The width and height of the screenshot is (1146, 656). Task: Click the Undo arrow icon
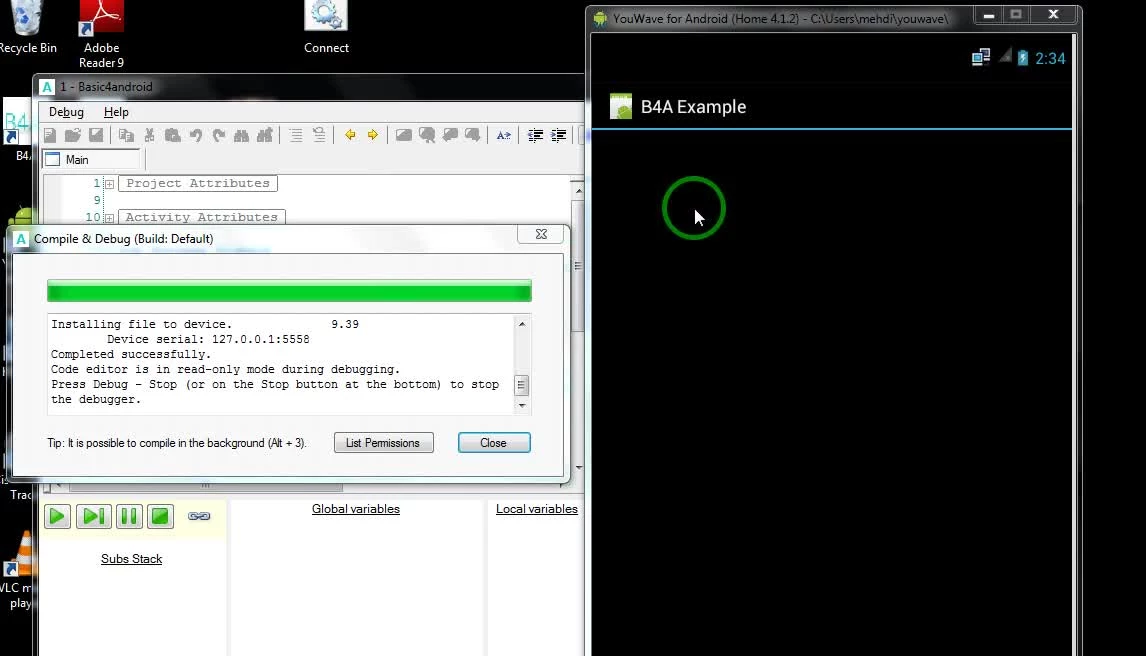click(x=195, y=135)
